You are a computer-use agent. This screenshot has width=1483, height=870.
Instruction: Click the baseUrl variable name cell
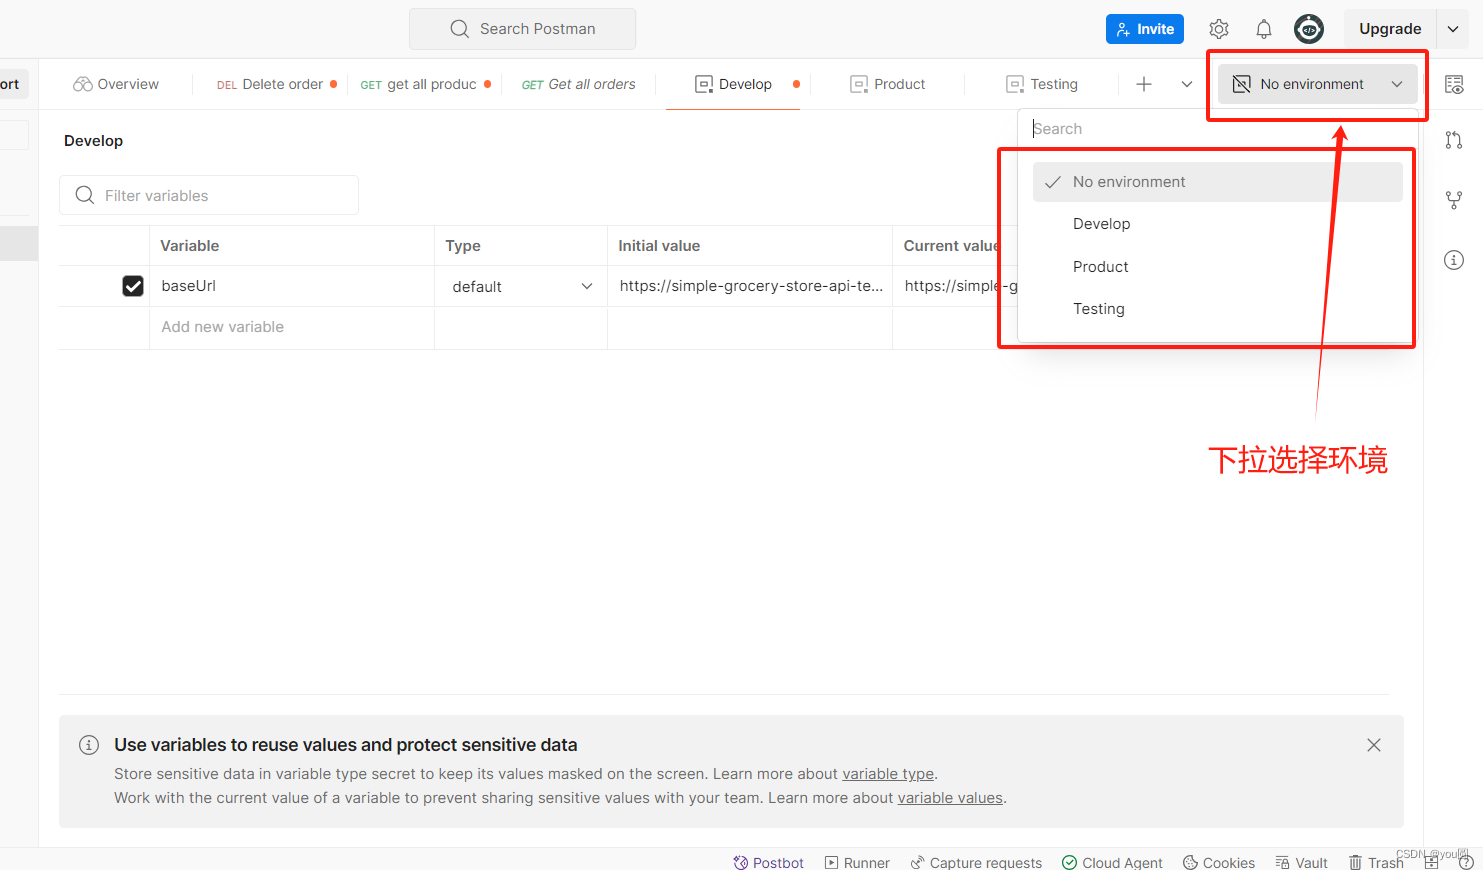point(292,286)
